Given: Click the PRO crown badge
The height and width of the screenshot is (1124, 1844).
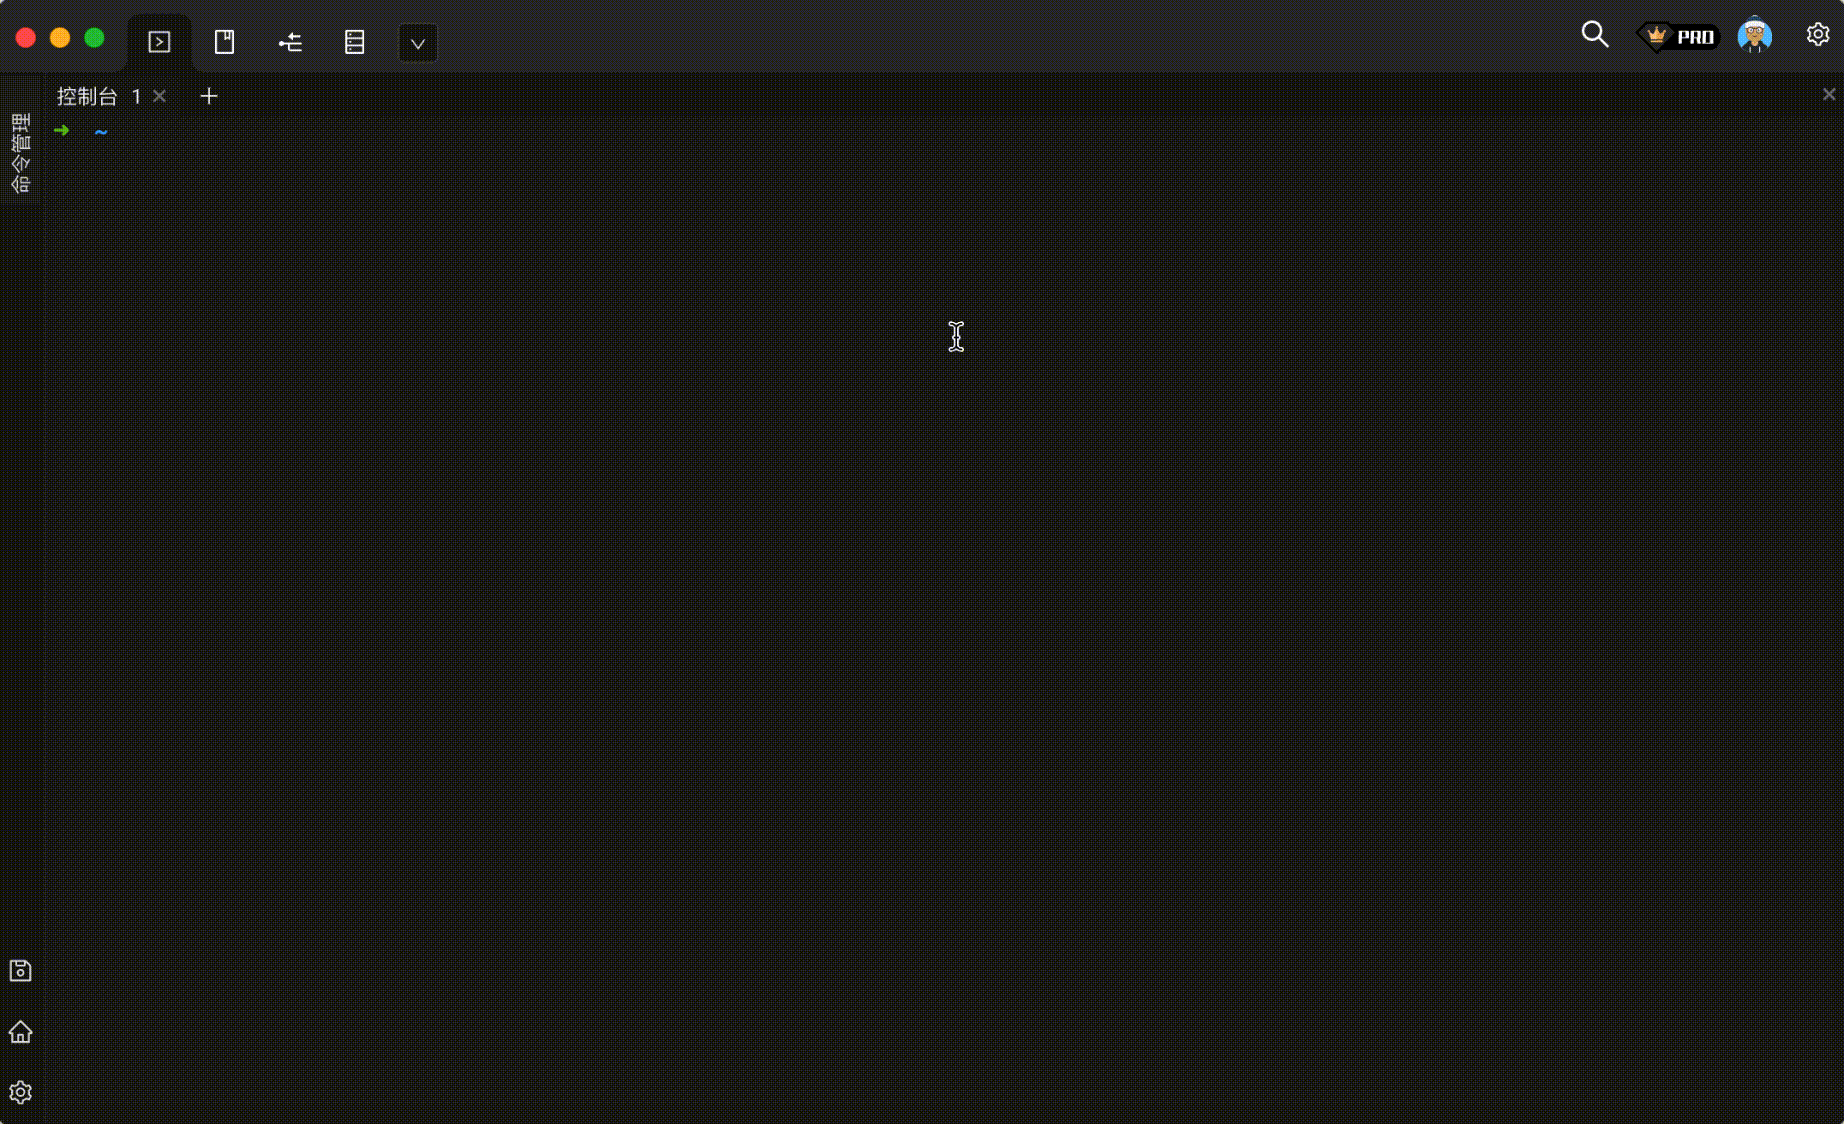Looking at the screenshot, I should tap(1679, 37).
